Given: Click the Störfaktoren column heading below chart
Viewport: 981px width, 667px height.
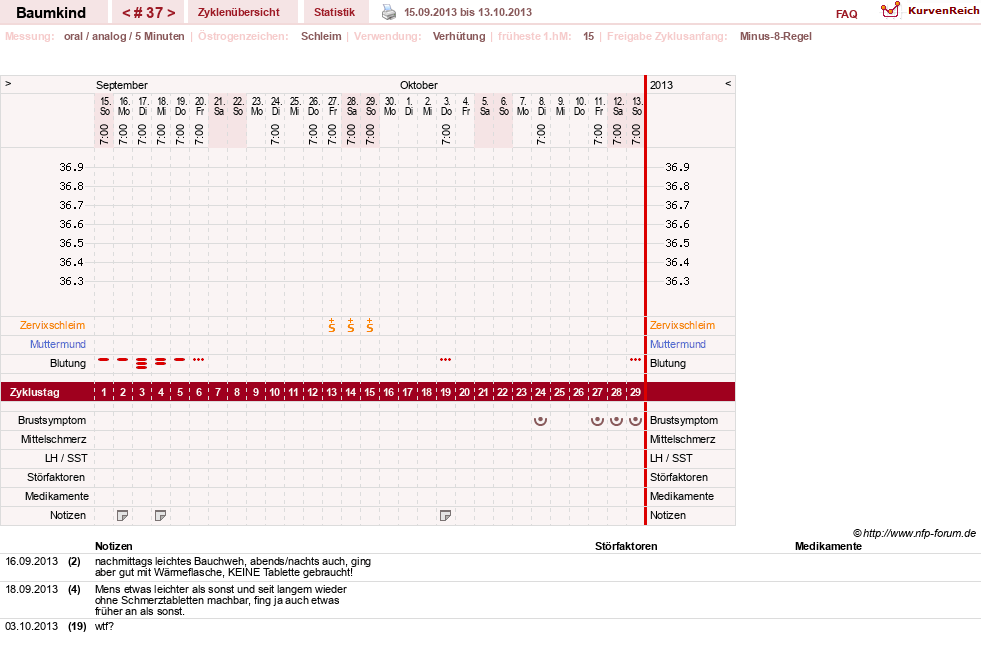Looking at the screenshot, I should [x=626, y=546].
